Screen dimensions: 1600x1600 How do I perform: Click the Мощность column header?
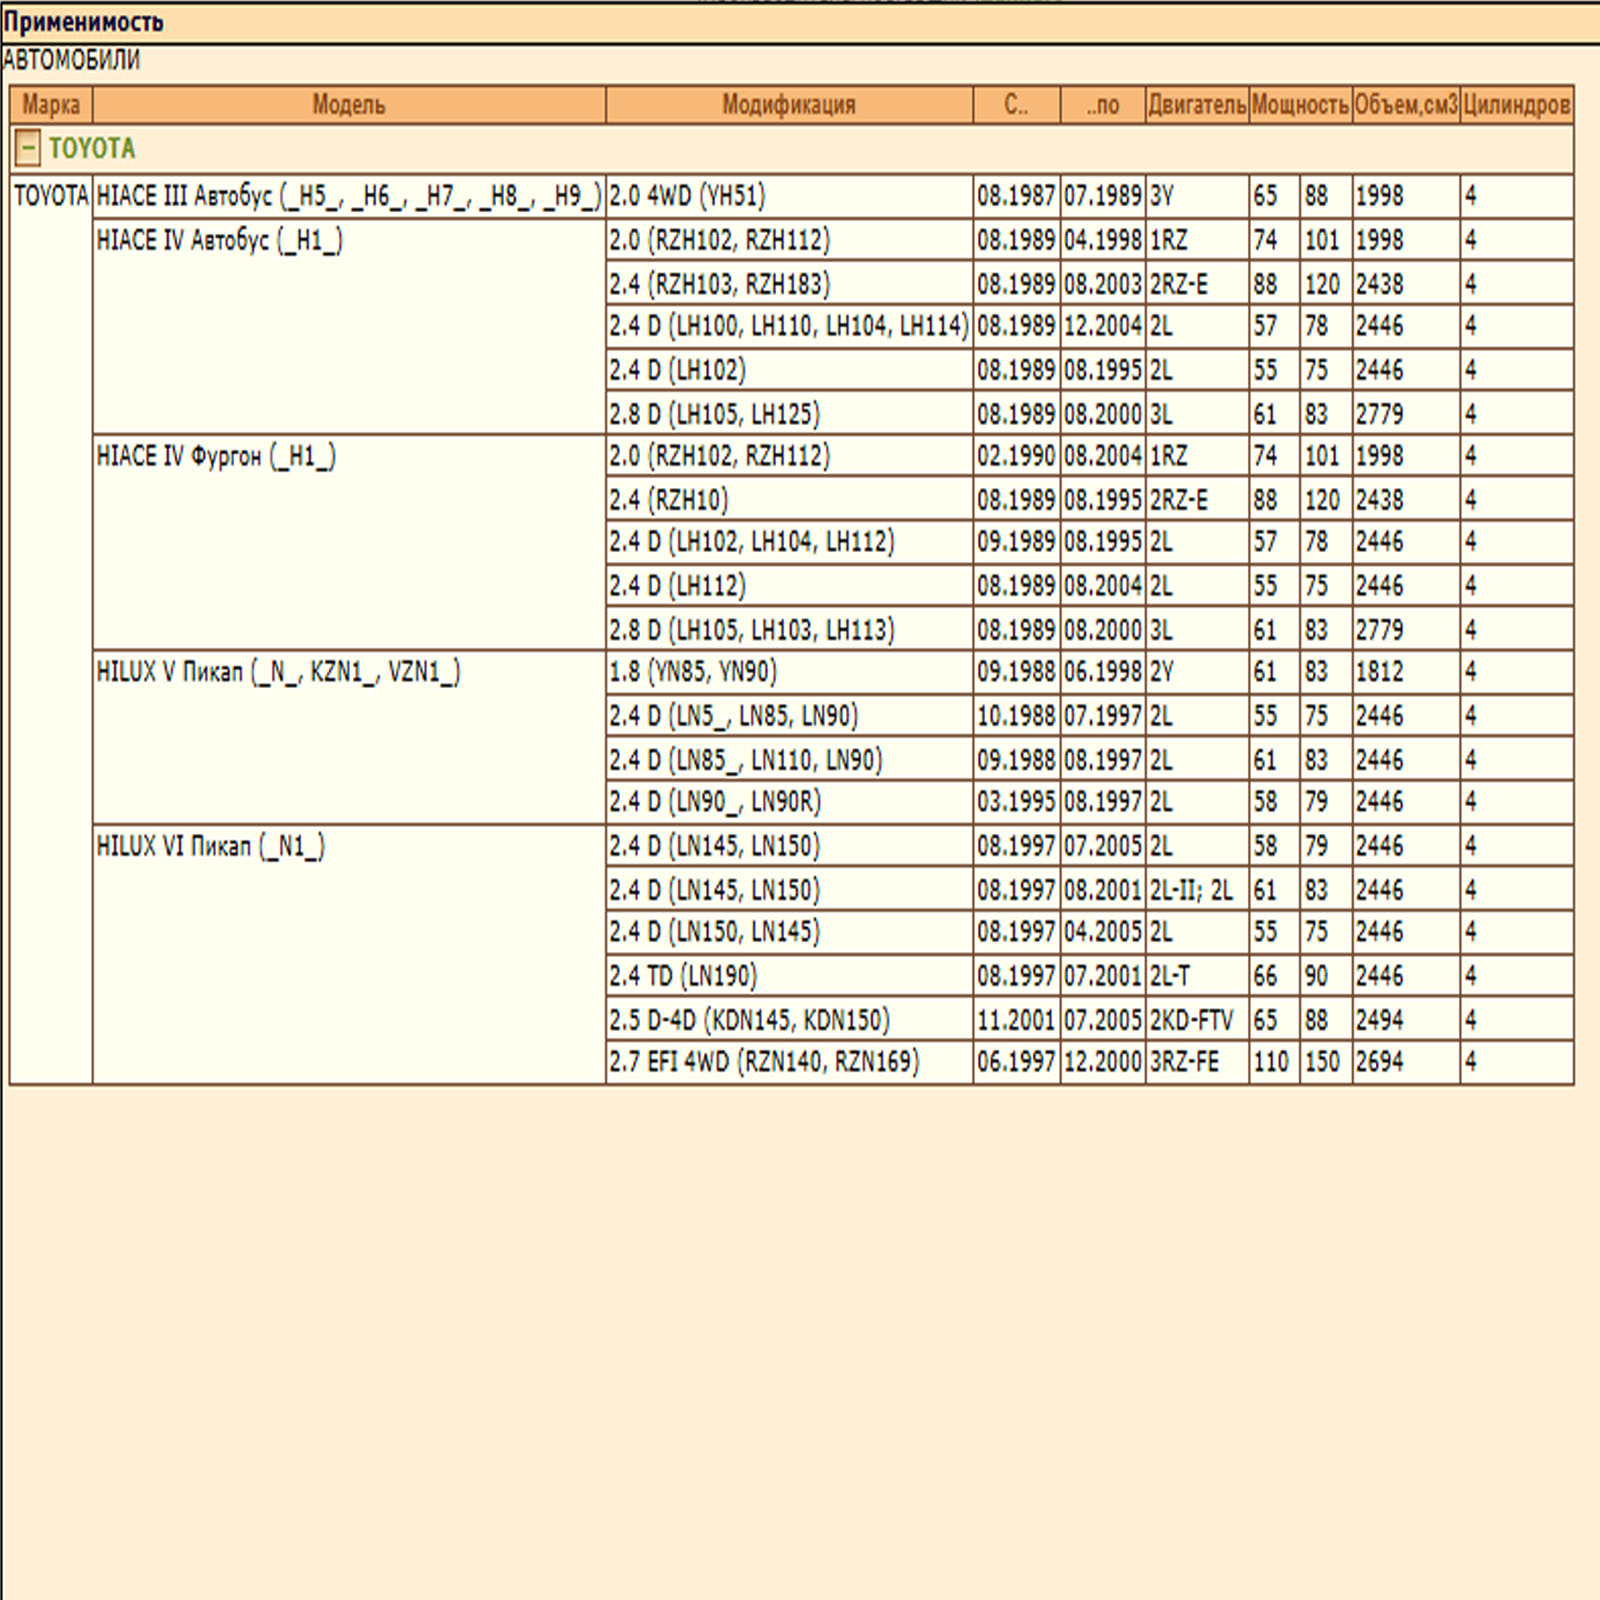click(x=1300, y=105)
